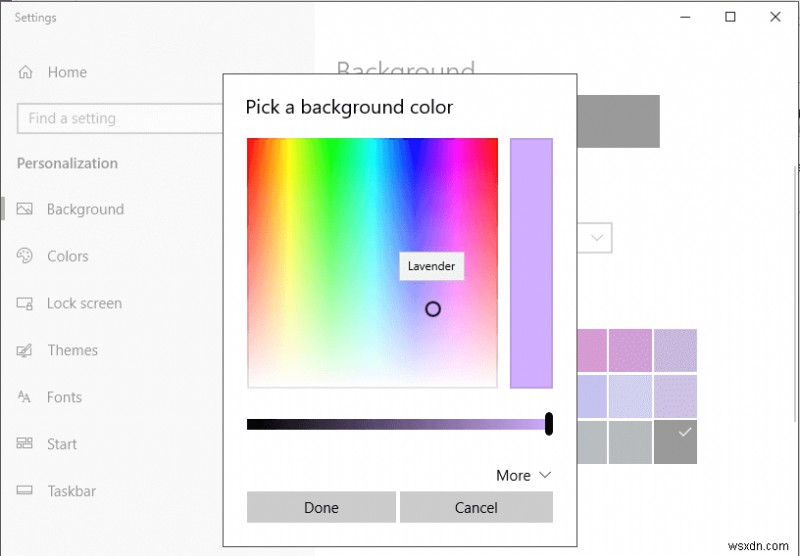The height and width of the screenshot is (556, 800).
Task: Click the Home icon in sidebar
Action: [x=26, y=72]
